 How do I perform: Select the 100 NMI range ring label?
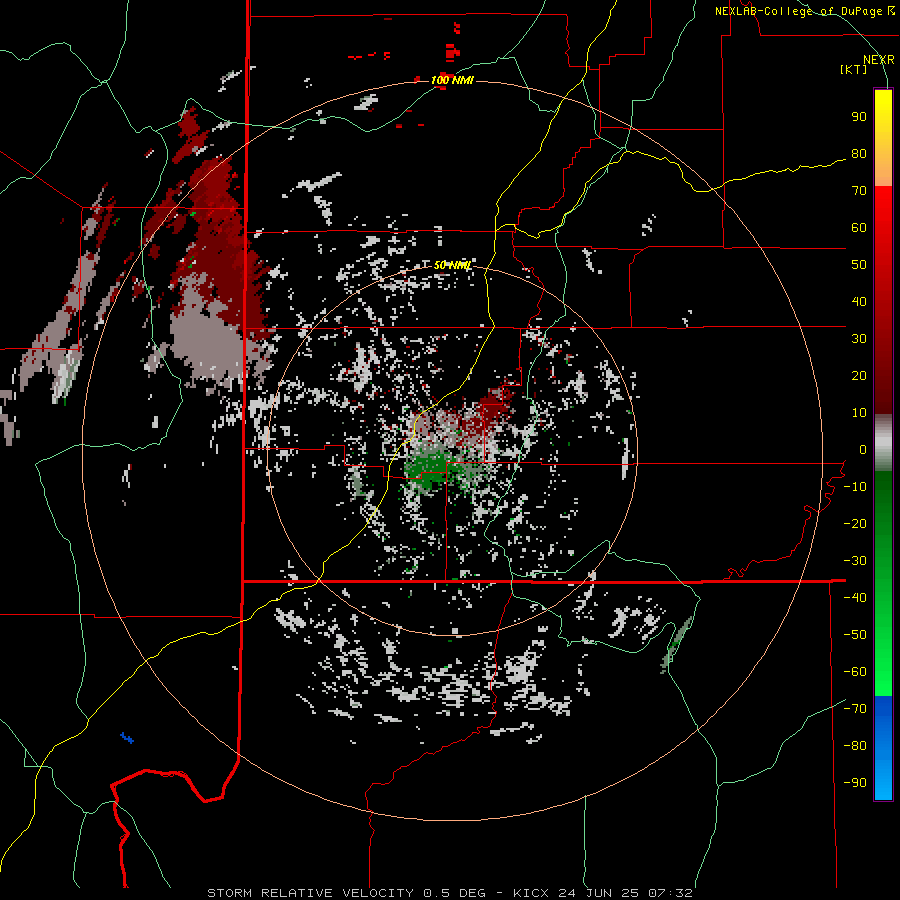pos(452,80)
